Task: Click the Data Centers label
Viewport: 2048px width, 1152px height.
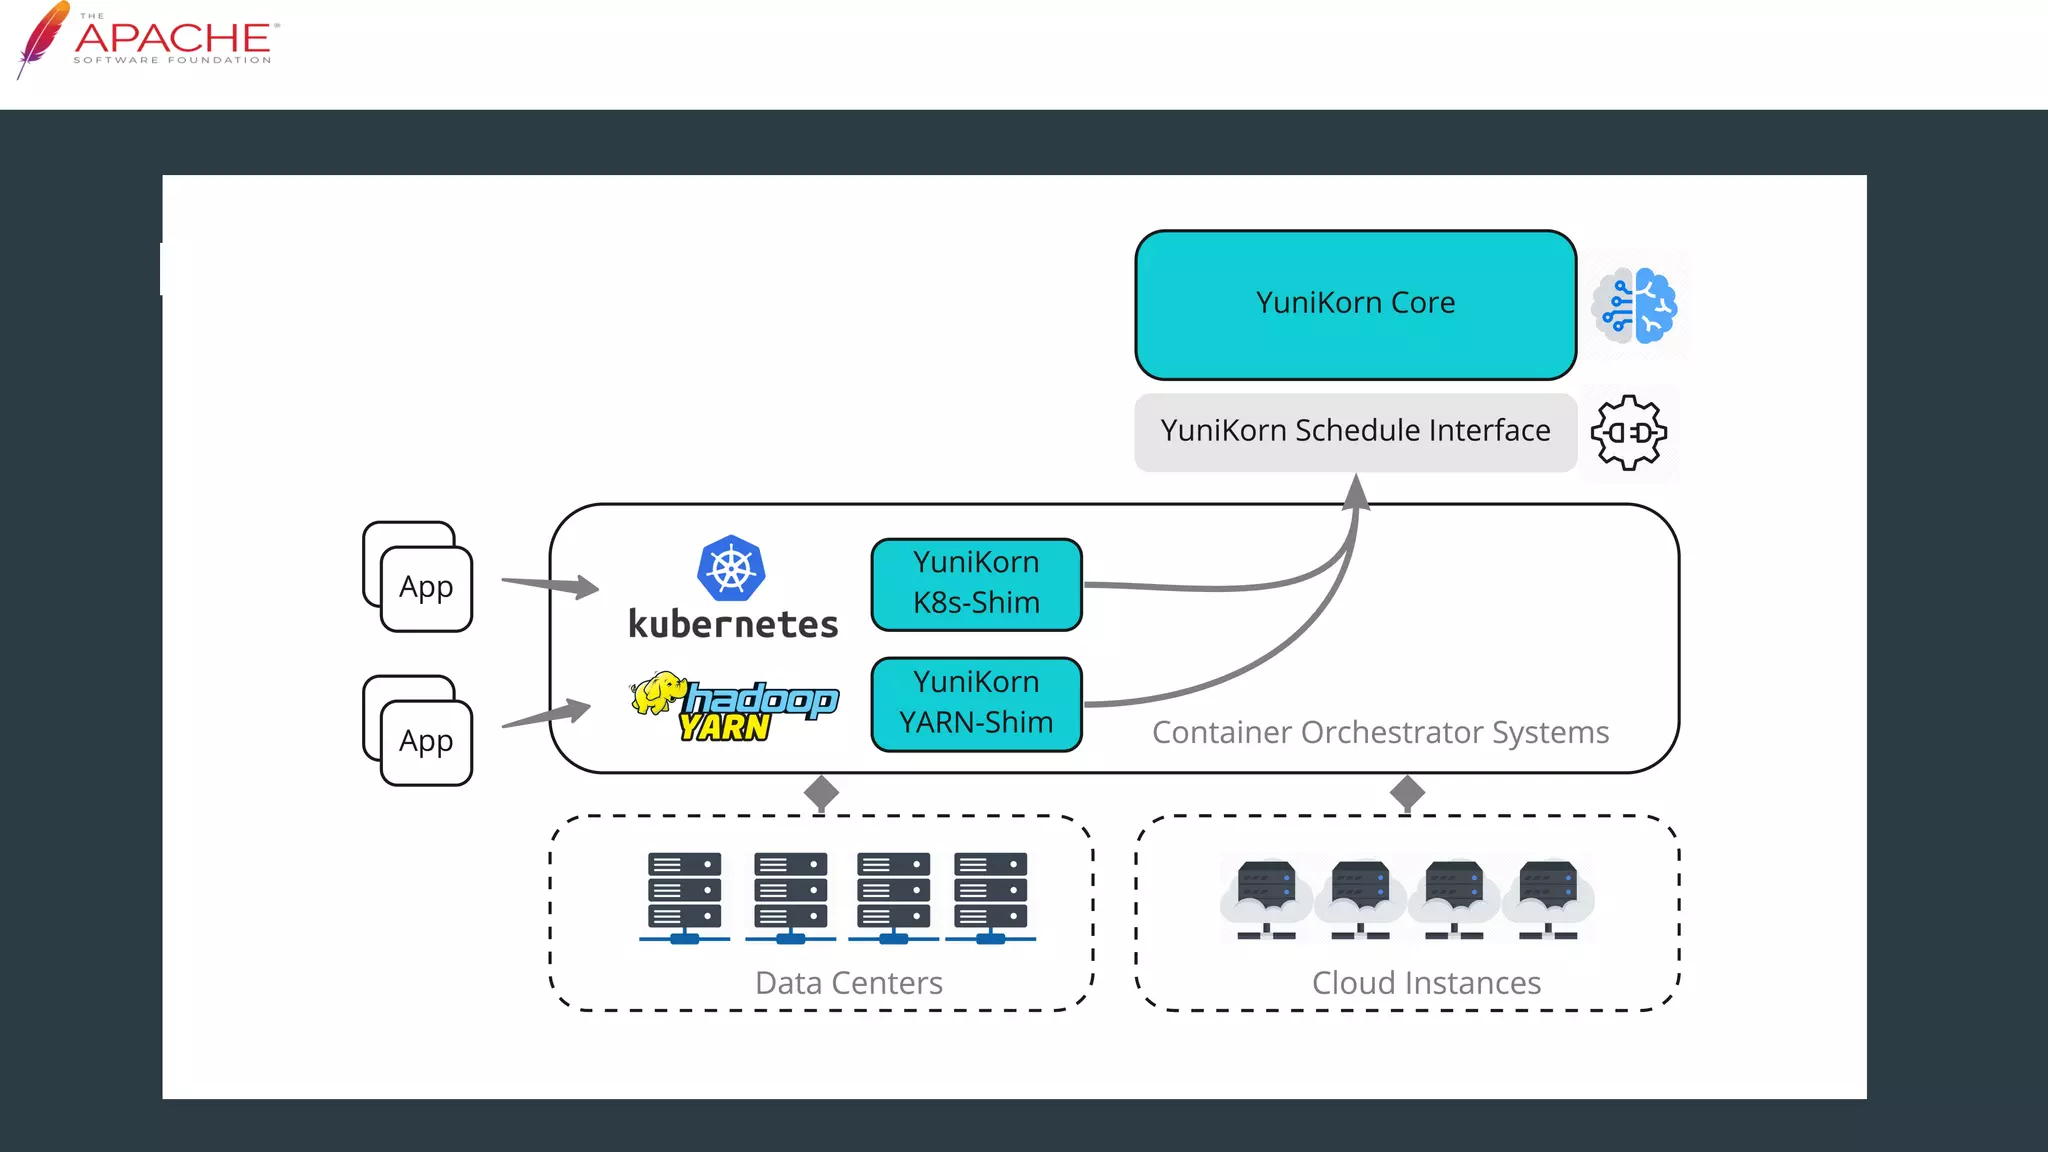Action: click(849, 983)
